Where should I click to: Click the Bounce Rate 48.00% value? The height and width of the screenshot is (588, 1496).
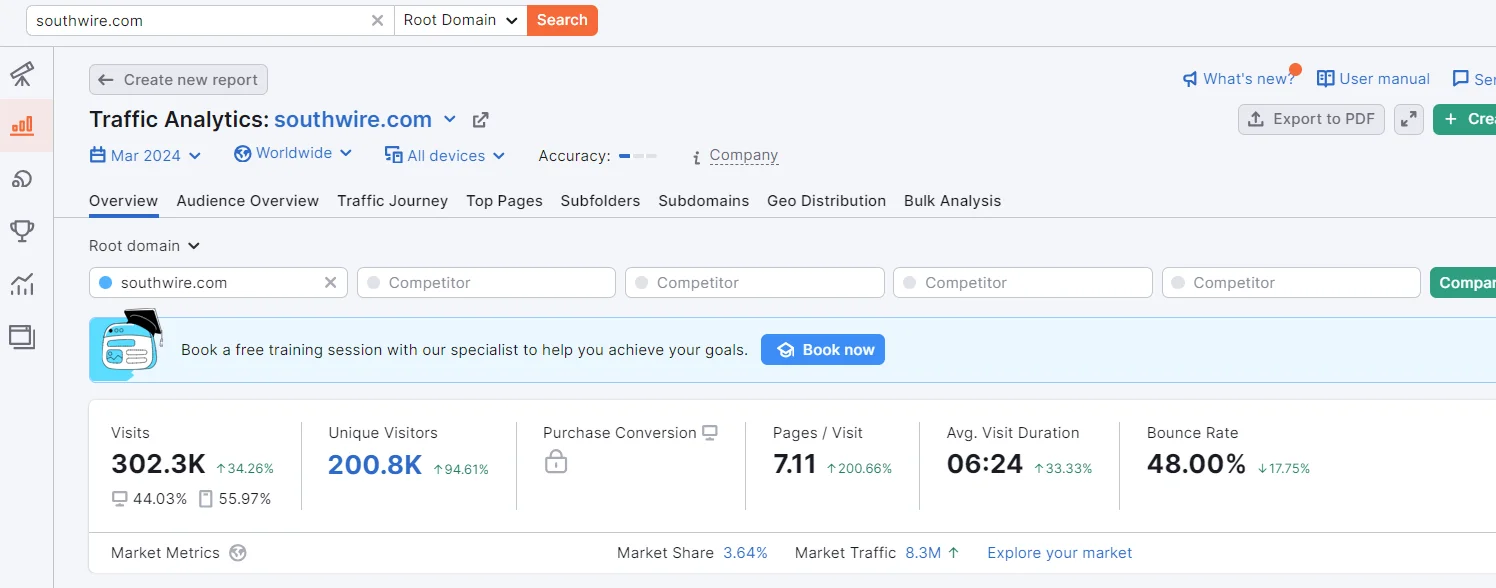pyautogui.click(x=1196, y=465)
